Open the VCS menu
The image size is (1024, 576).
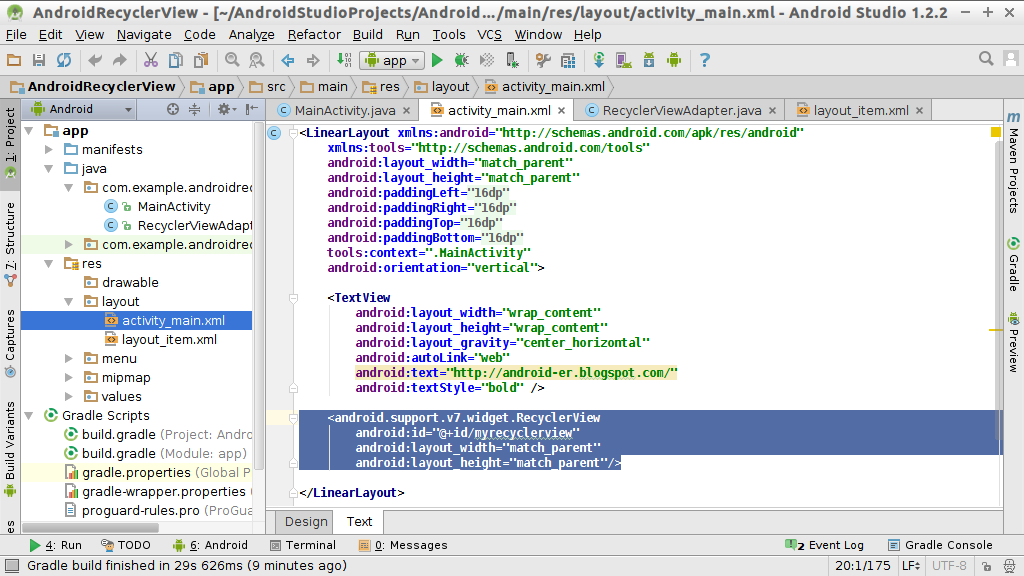click(489, 35)
